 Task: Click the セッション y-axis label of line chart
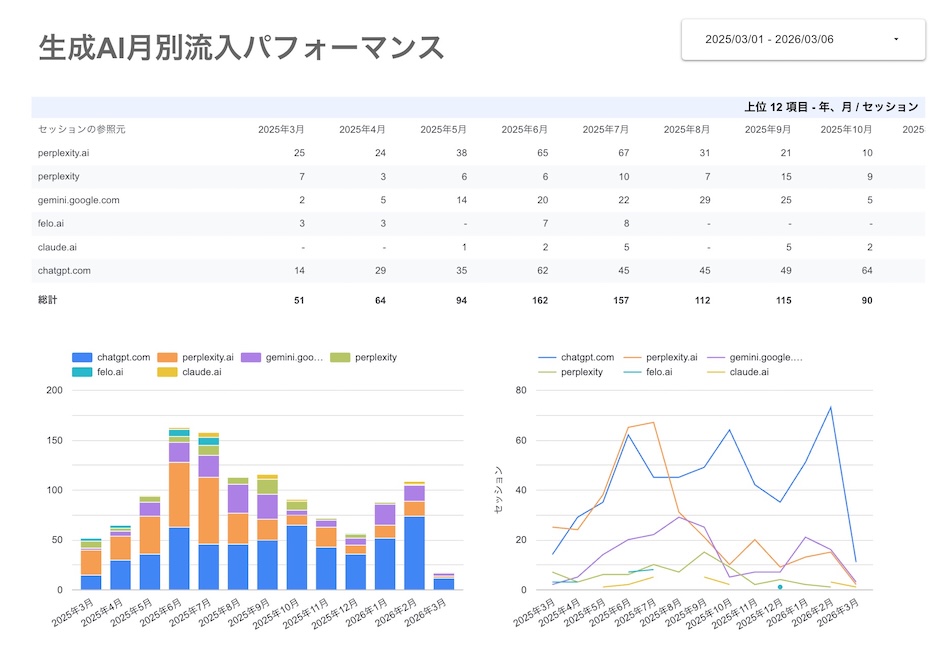[x=498, y=490]
